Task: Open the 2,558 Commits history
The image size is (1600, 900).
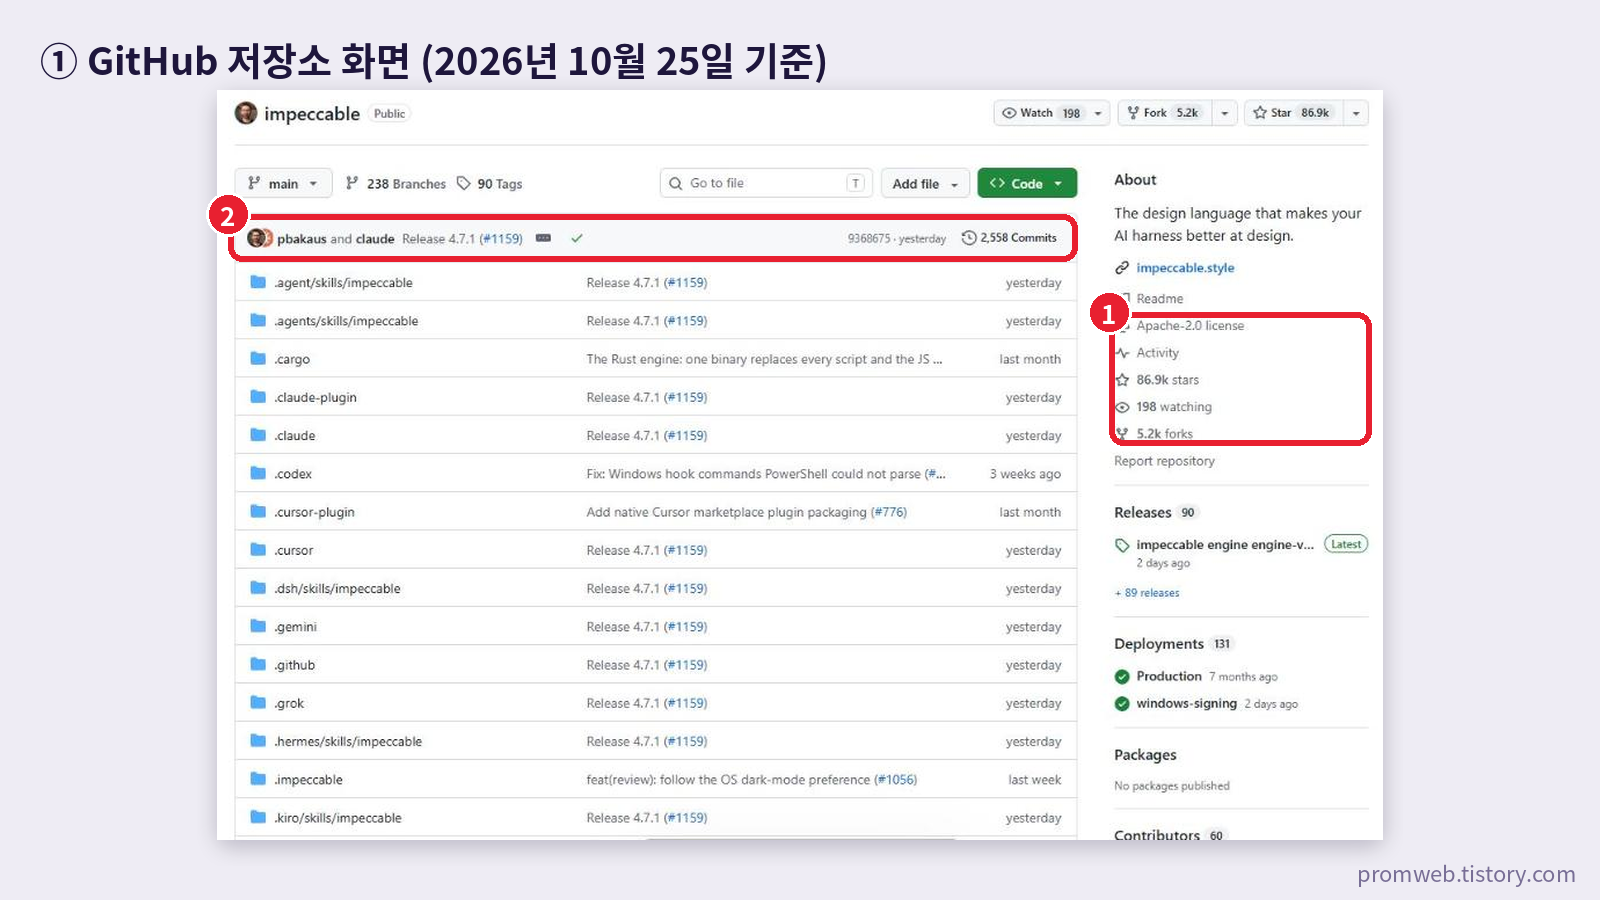Action: [1009, 238]
